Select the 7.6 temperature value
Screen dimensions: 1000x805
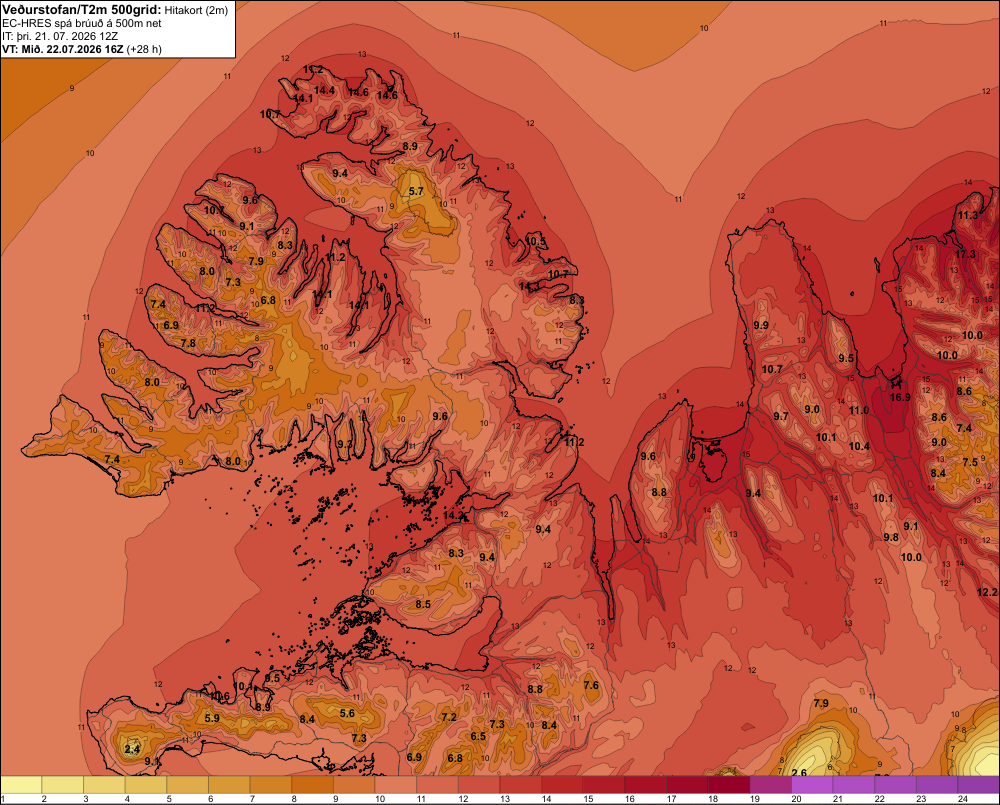coord(591,685)
